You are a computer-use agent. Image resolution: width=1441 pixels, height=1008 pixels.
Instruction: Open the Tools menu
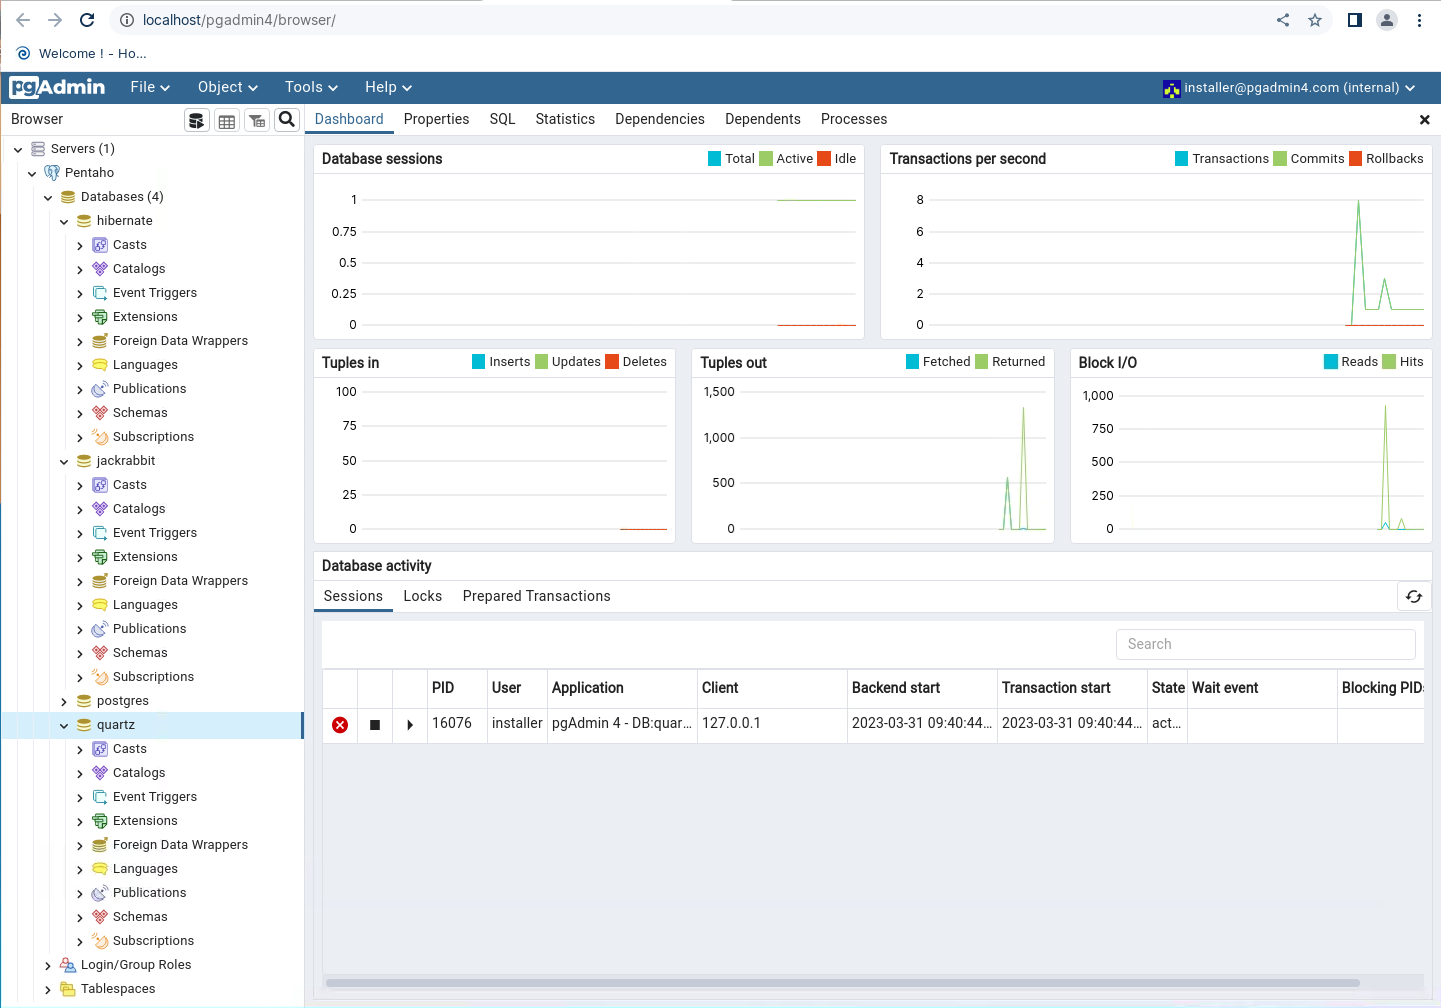(311, 88)
